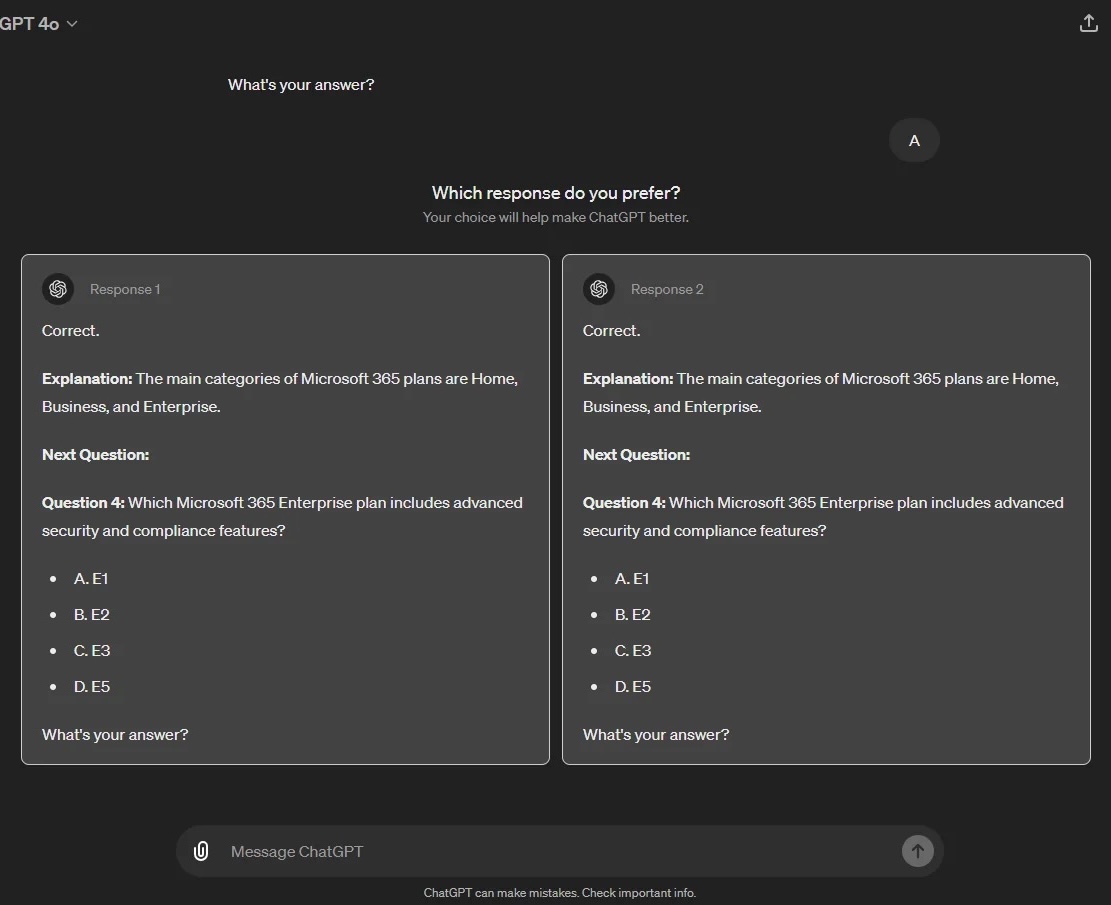The image size is (1111, 905).
Task: Click option B. E2 in Response 2
Action: tap(633, 615)
